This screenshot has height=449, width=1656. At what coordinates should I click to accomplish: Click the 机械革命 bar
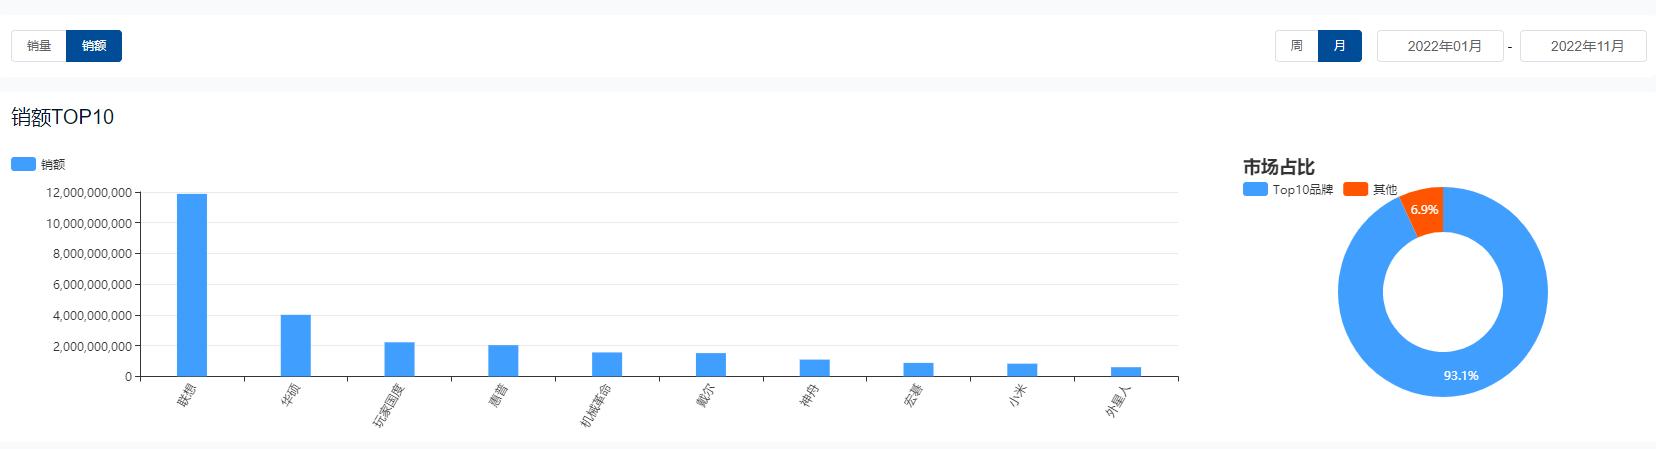pos(607,365)
